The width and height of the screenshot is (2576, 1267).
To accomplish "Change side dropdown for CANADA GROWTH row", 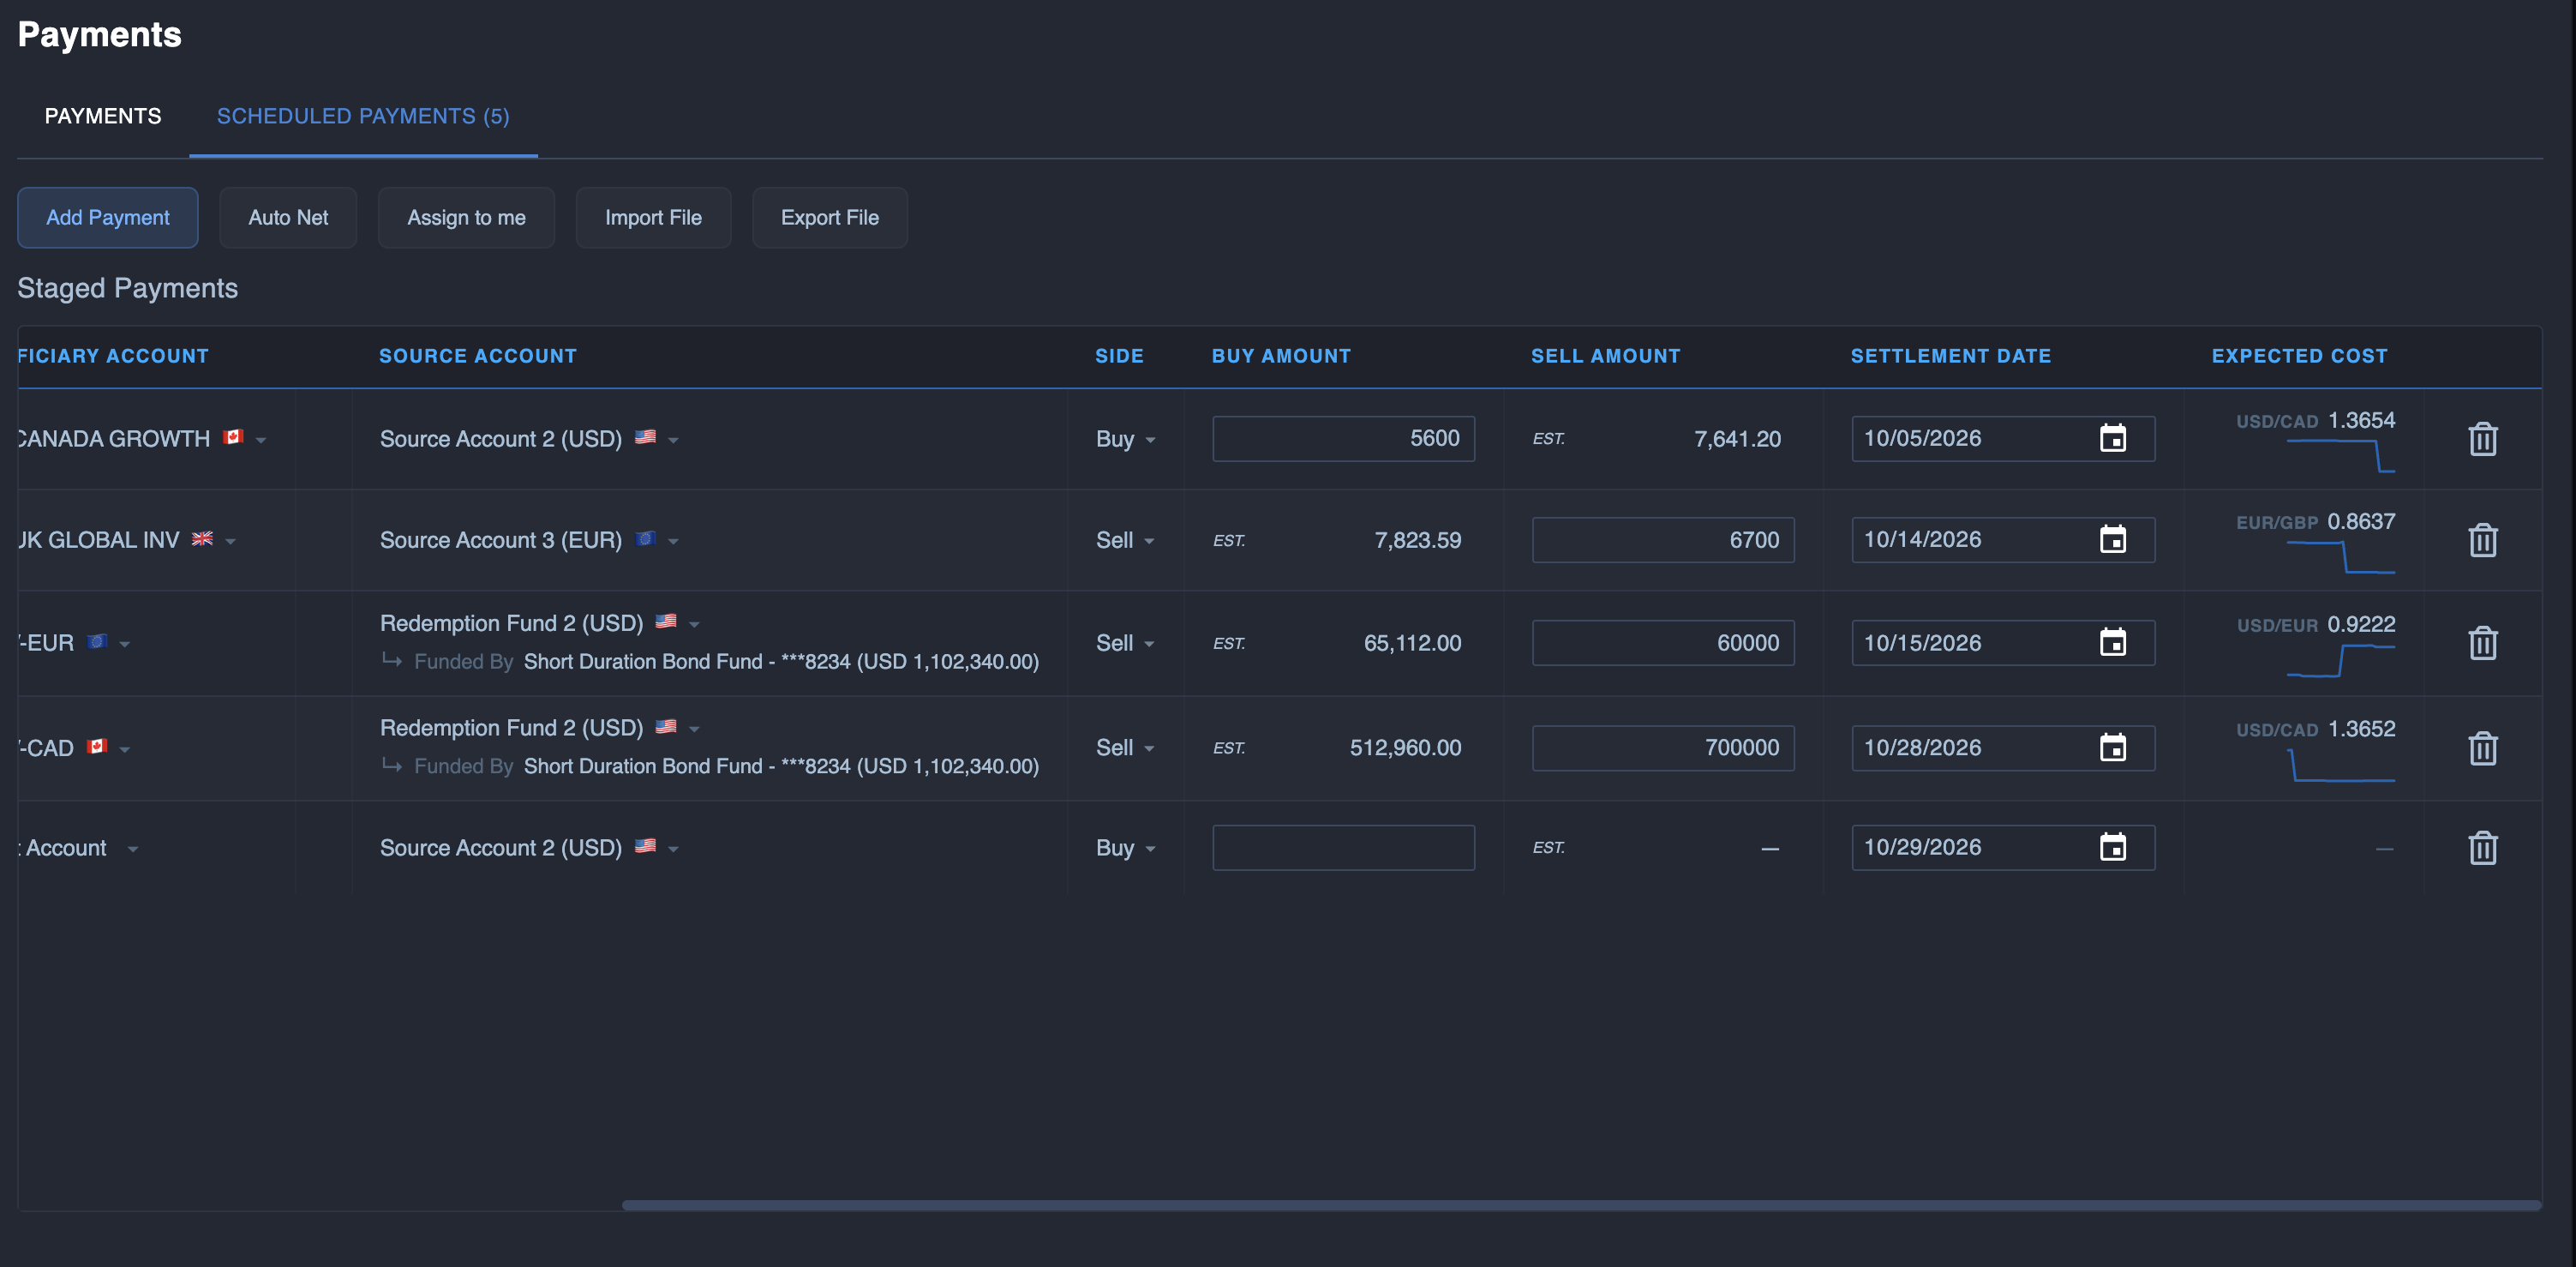I will (1126, 439).
